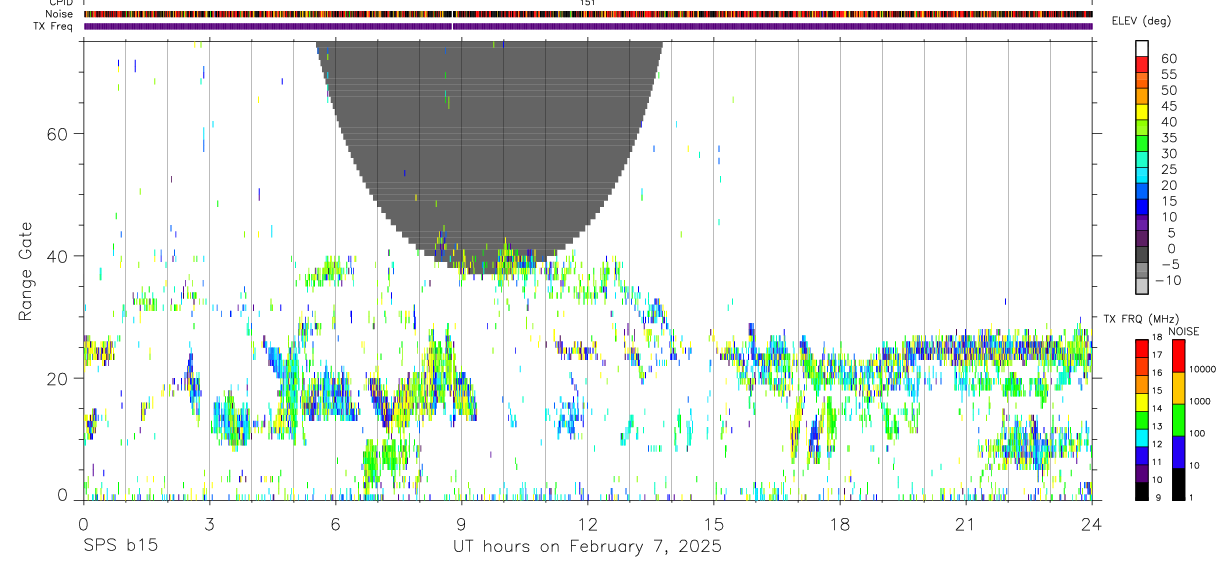Click the 'TX FRQ (MHz)' legend title
The height and width of the screenshot is (567, 1228).
click(x=1139, y=319)
